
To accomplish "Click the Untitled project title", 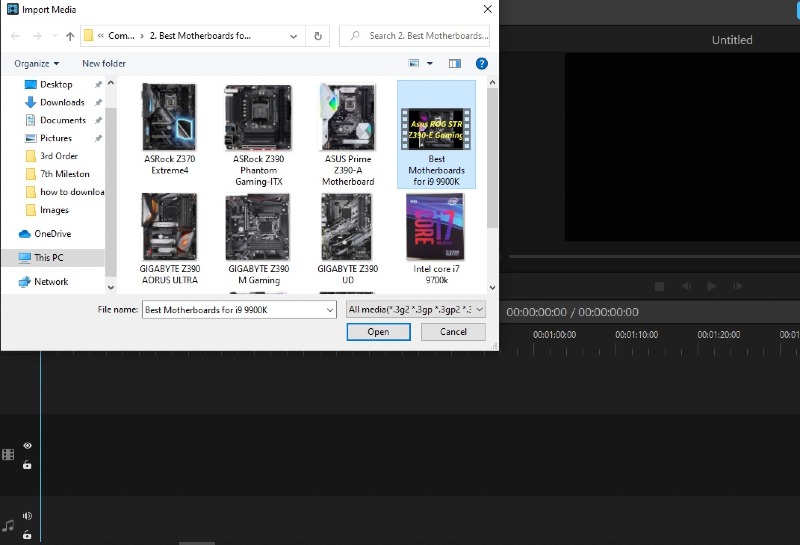I will 732,40.
